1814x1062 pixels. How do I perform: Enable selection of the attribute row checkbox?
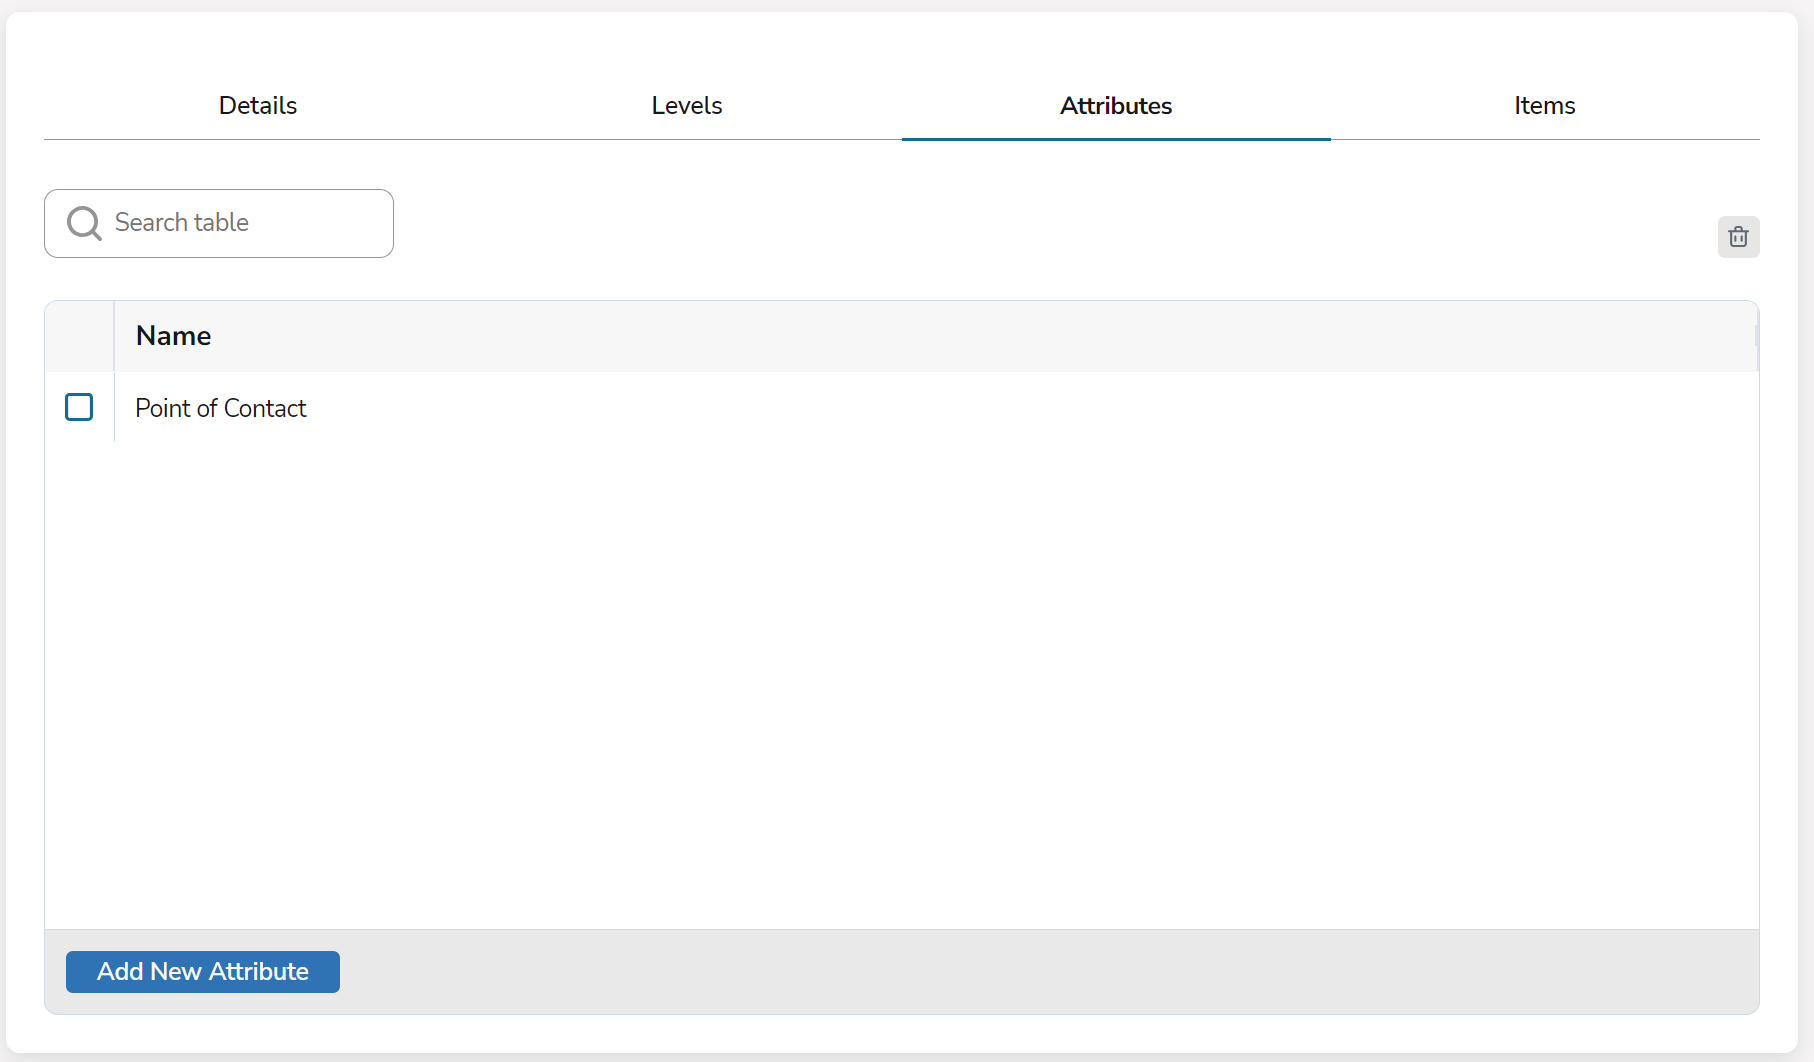point(79,408)
